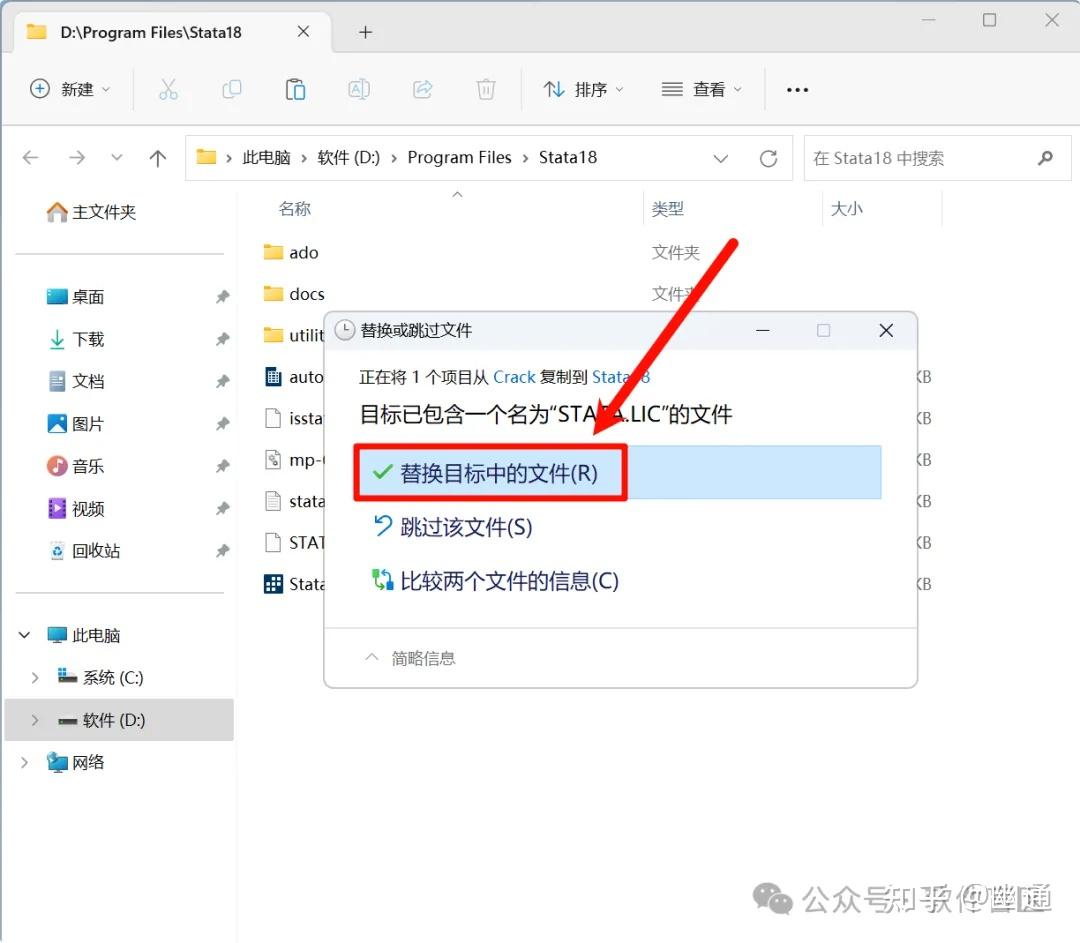Collapse 此电脑 in the navigation tree
Screen dimensions: 1080x943
point(24,634)
